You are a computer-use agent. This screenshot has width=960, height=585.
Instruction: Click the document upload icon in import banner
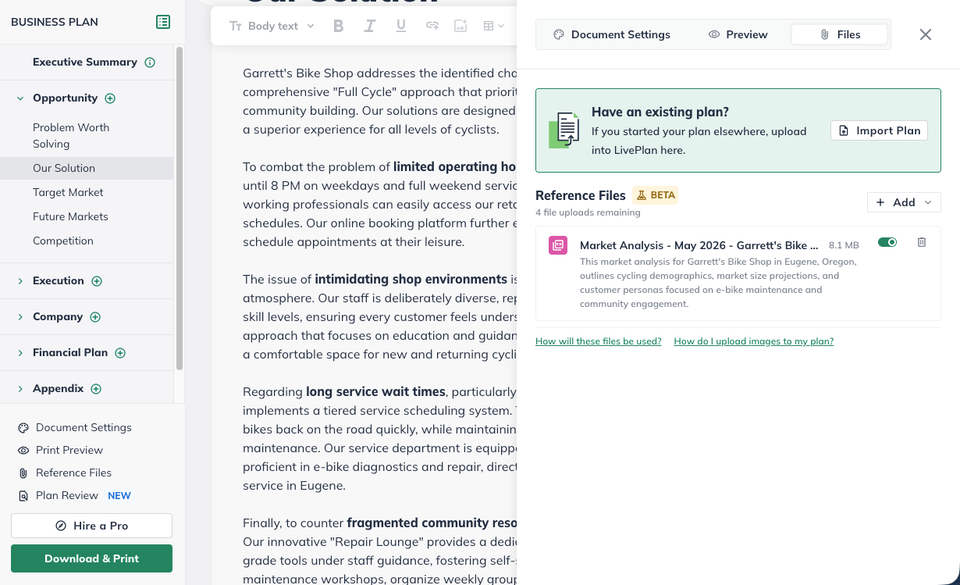click(564, 130)
